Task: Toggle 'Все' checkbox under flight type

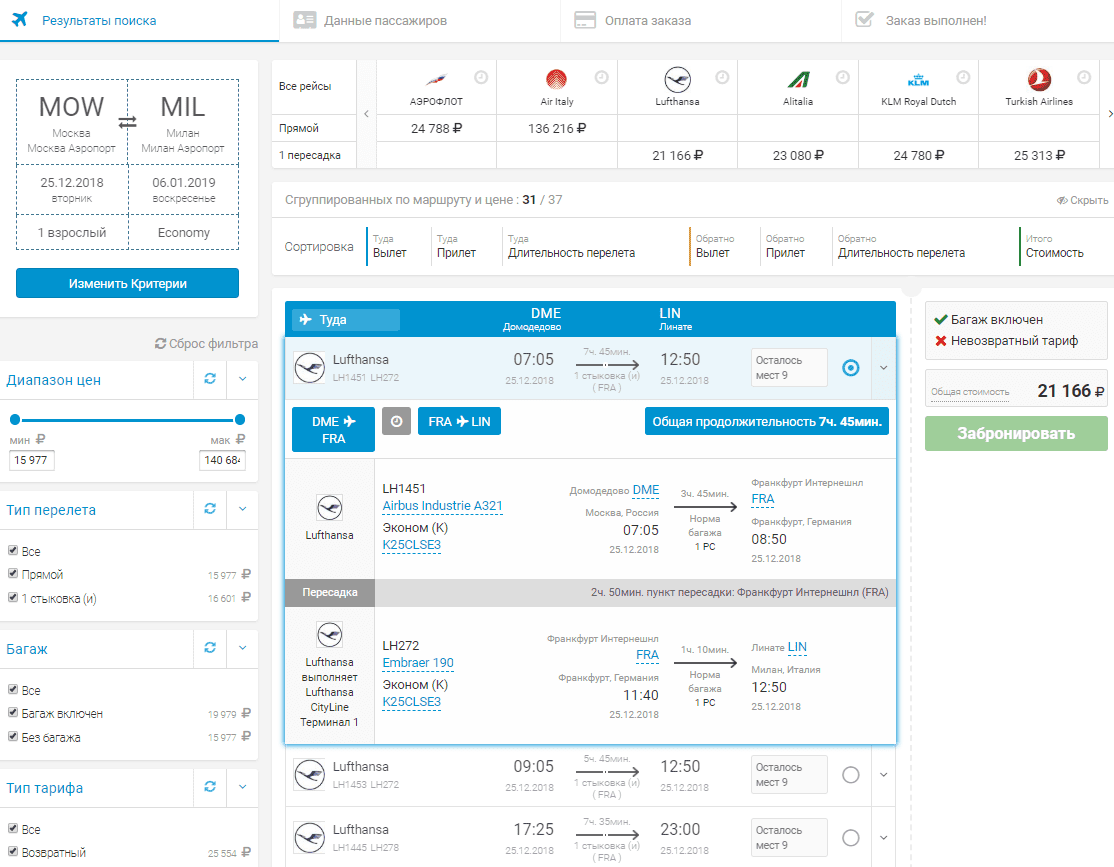Action: coord(13,550)
